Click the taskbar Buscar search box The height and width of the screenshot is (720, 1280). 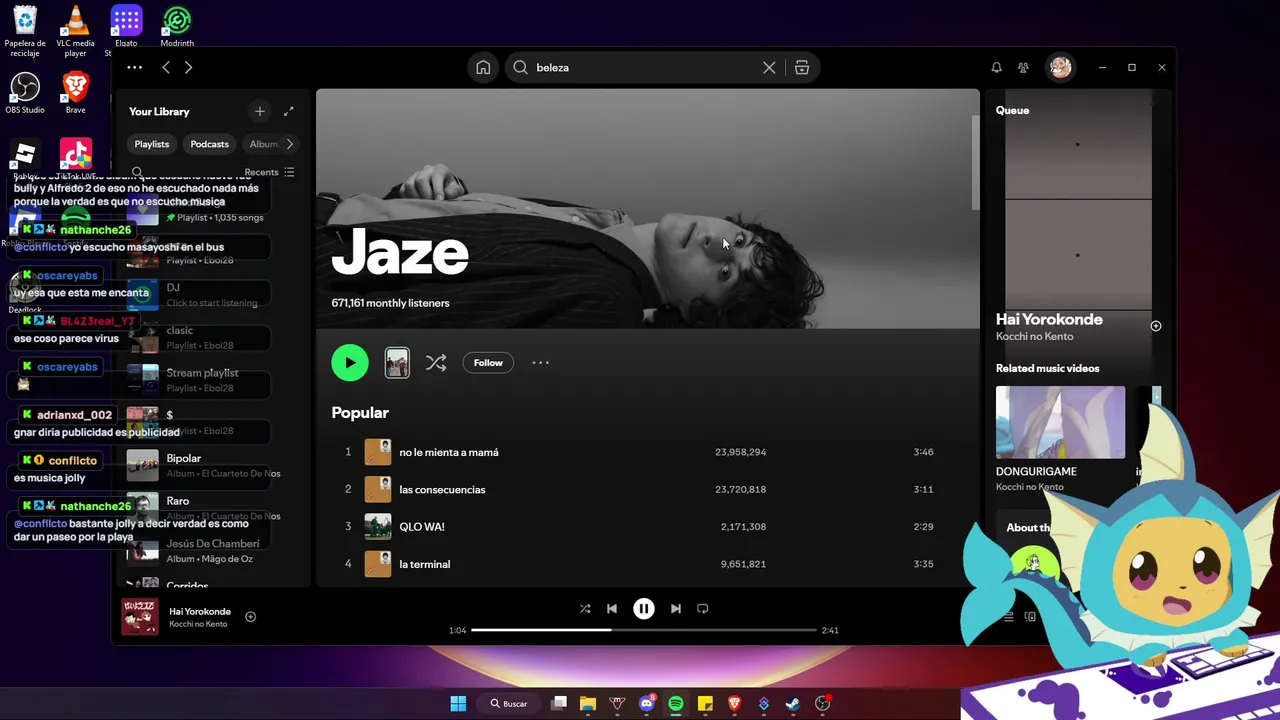510,703
